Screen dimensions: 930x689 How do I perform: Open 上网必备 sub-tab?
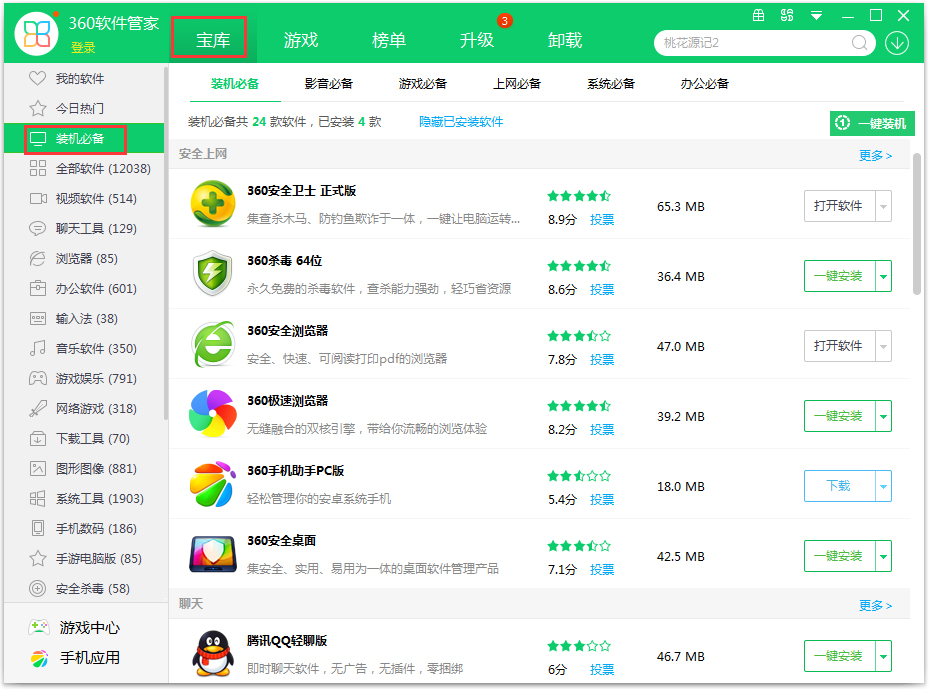pyautogui.click(x=517, y=84)
